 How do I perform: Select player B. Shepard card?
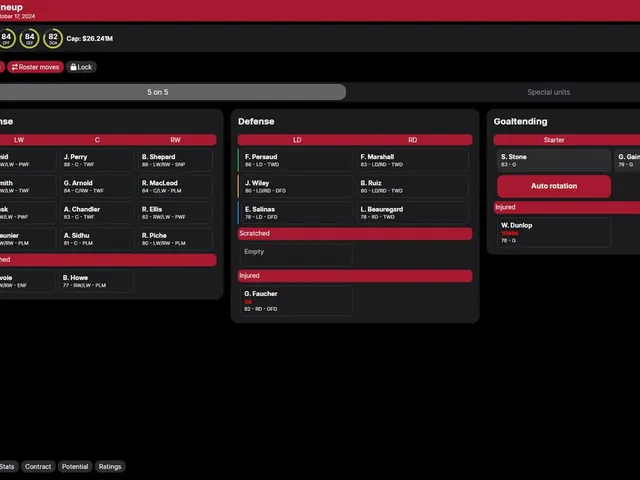176,160
